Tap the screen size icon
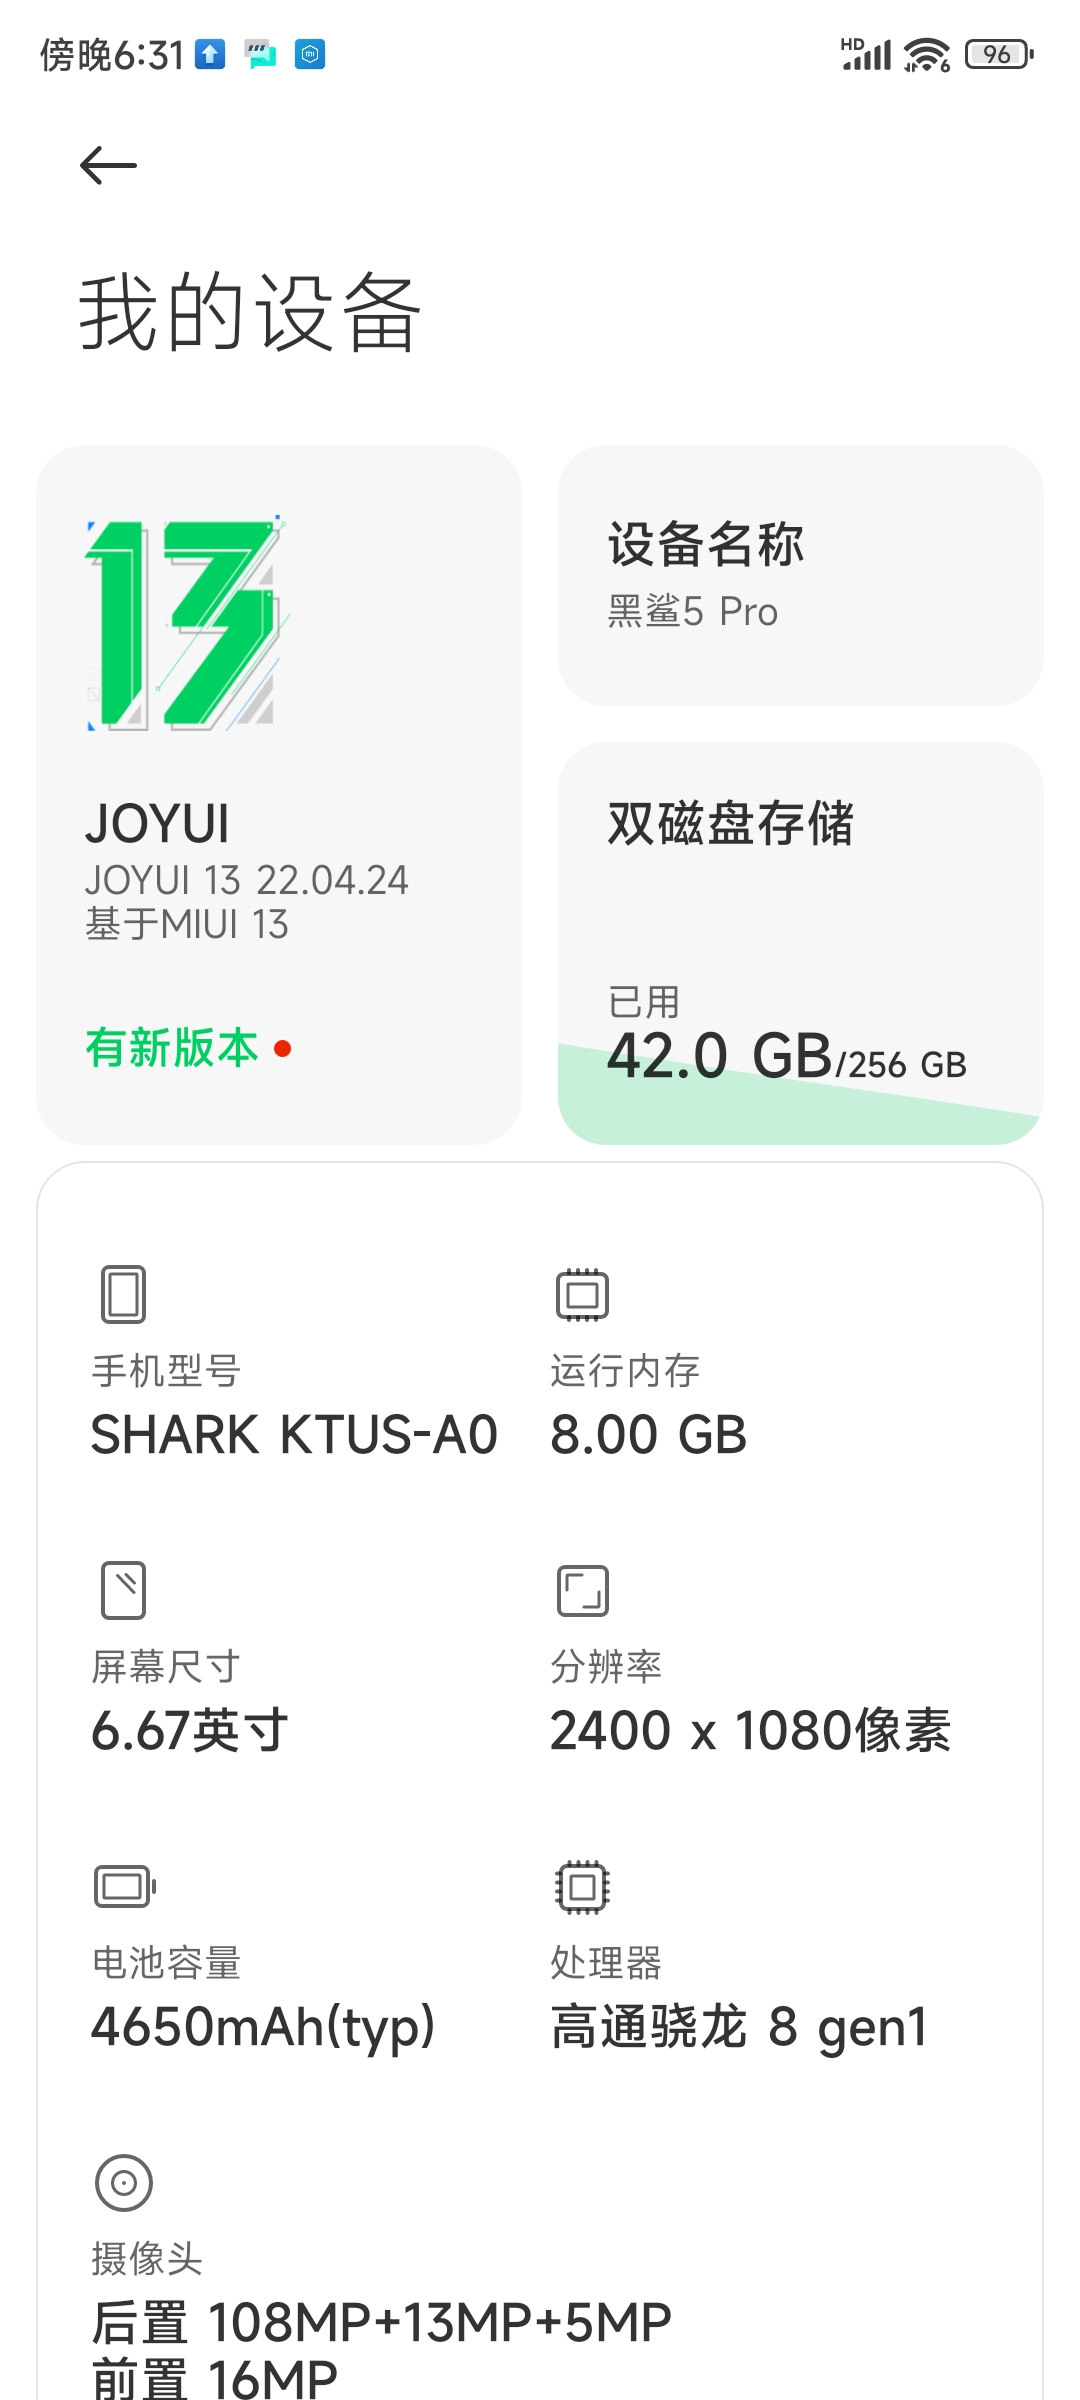 tap(124, 1590)
